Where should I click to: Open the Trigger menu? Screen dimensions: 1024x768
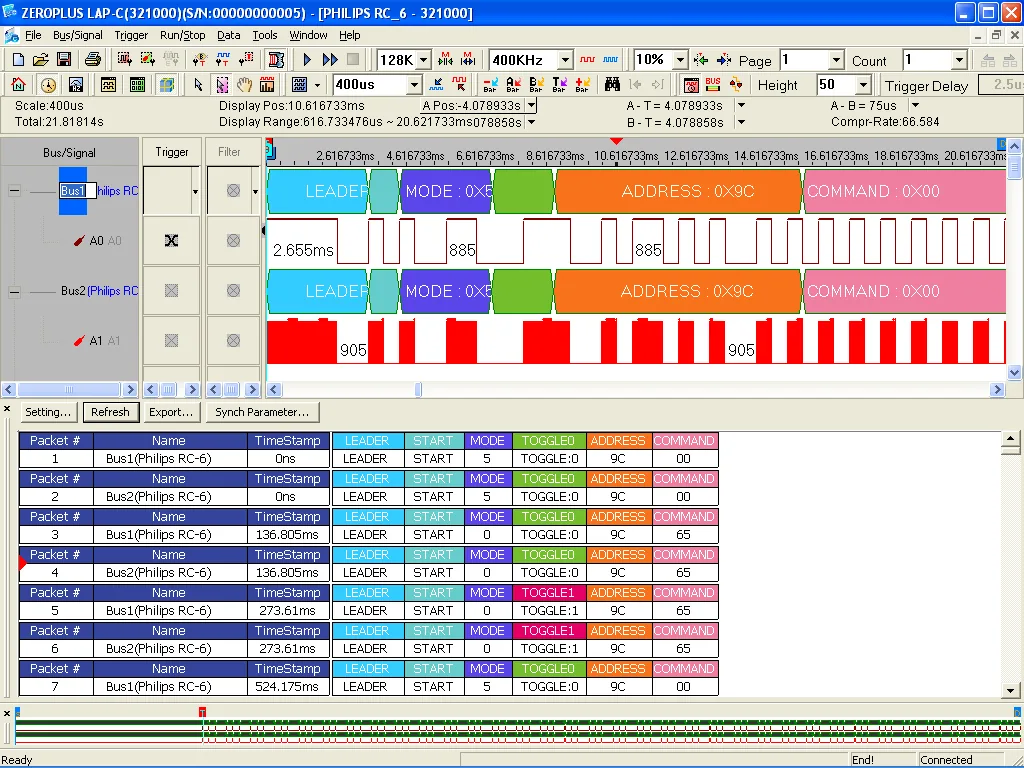pyautogui.click(x=131, y=35)
